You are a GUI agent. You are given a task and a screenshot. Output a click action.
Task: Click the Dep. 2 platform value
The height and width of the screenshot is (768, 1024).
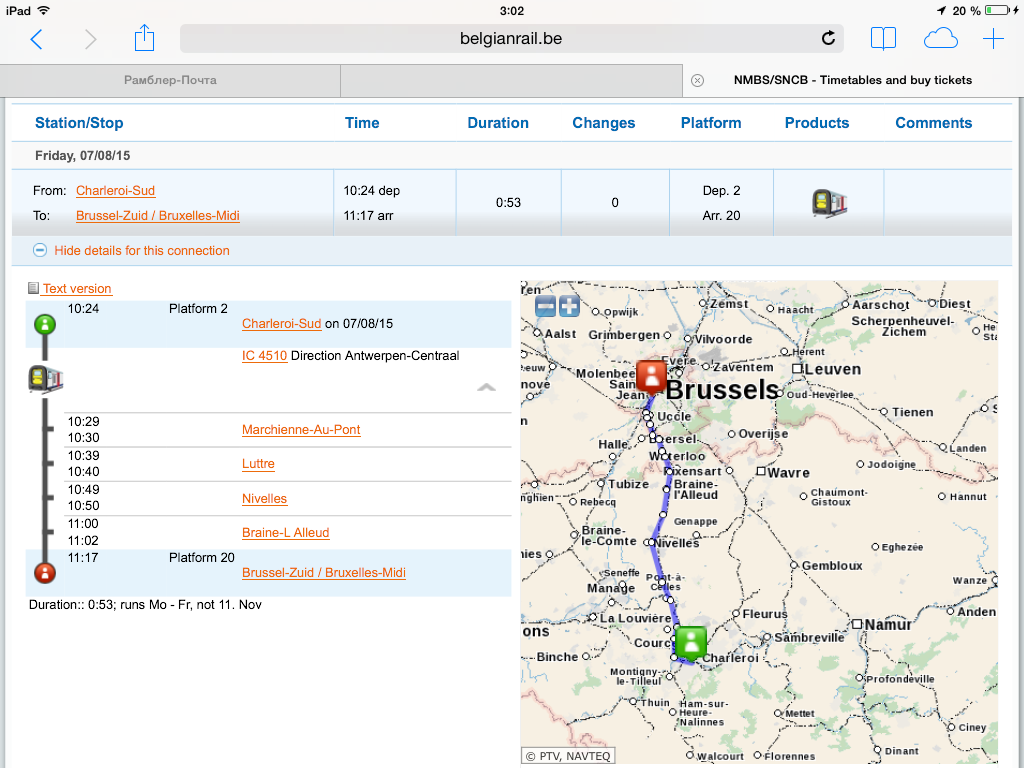tap(722, 191)
